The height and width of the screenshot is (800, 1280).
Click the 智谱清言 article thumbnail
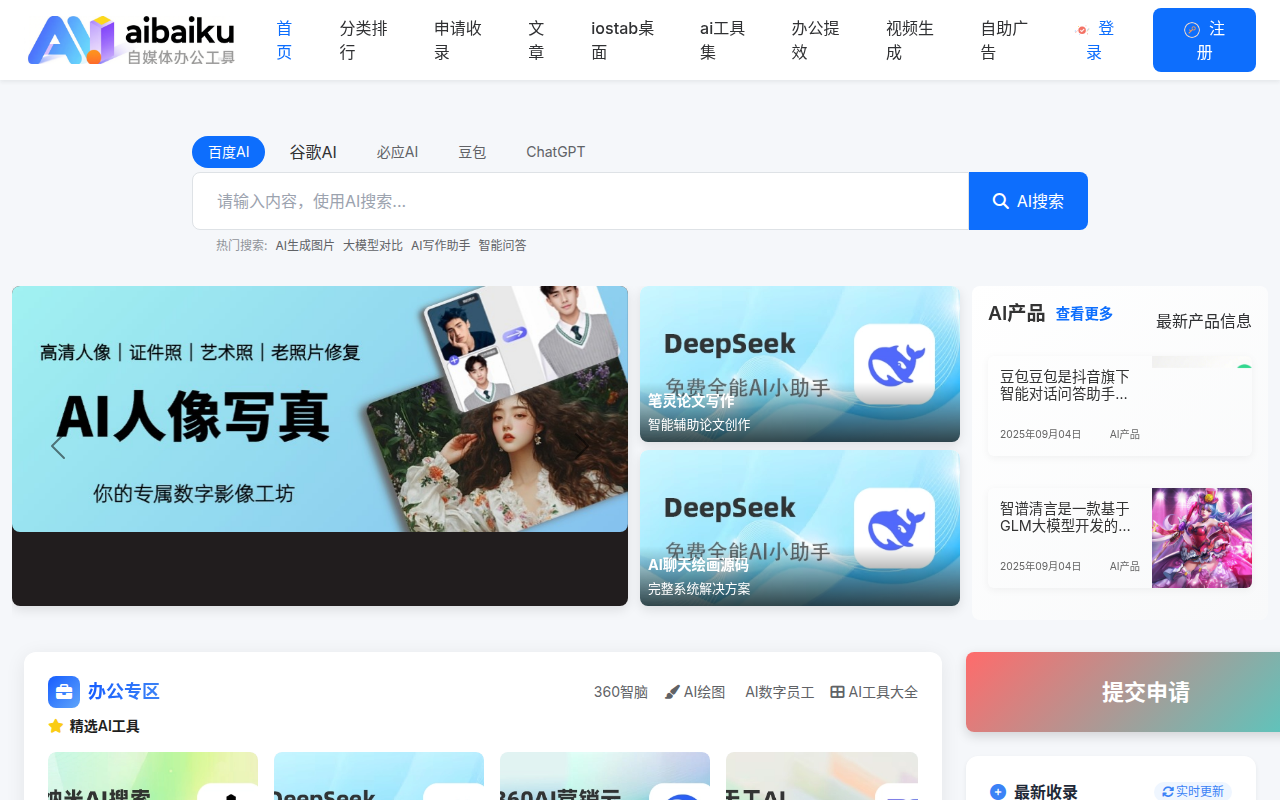click(1202, 538)
